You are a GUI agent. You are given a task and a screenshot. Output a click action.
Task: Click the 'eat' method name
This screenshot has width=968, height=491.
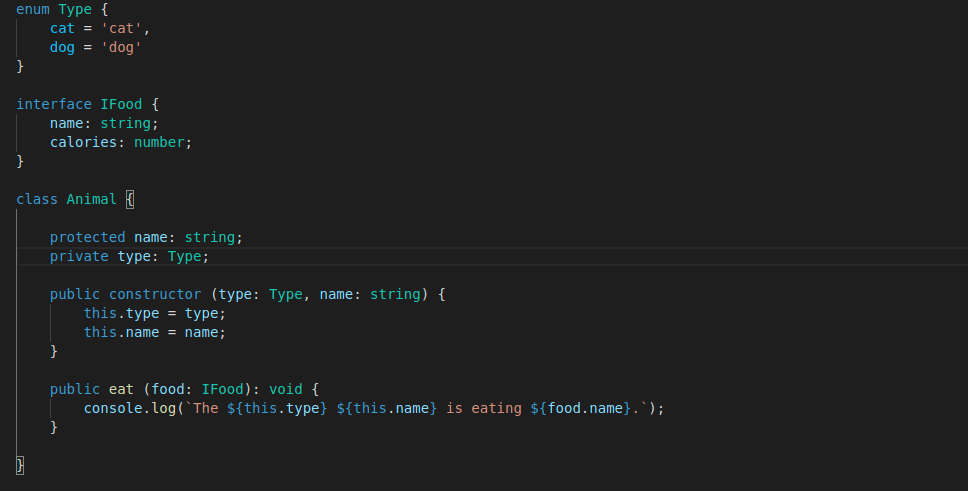[x=121, y=389]
